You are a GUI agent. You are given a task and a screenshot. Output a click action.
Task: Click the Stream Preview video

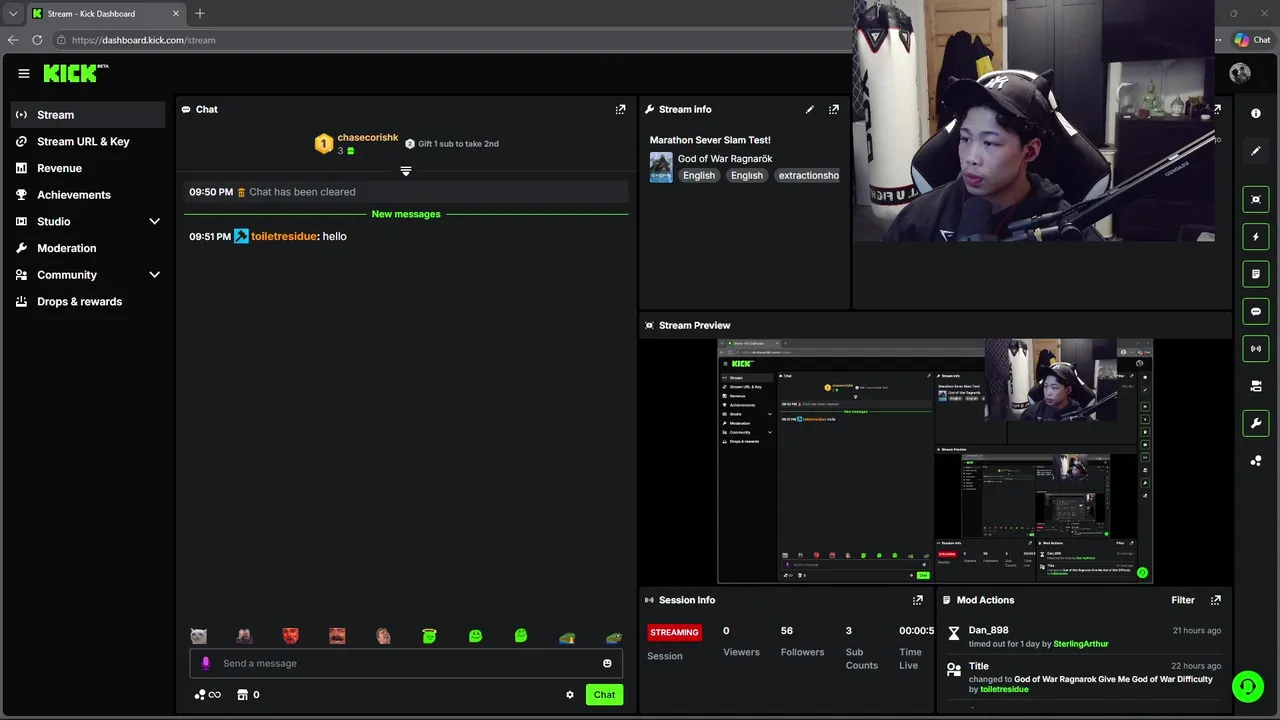(935, 461)
